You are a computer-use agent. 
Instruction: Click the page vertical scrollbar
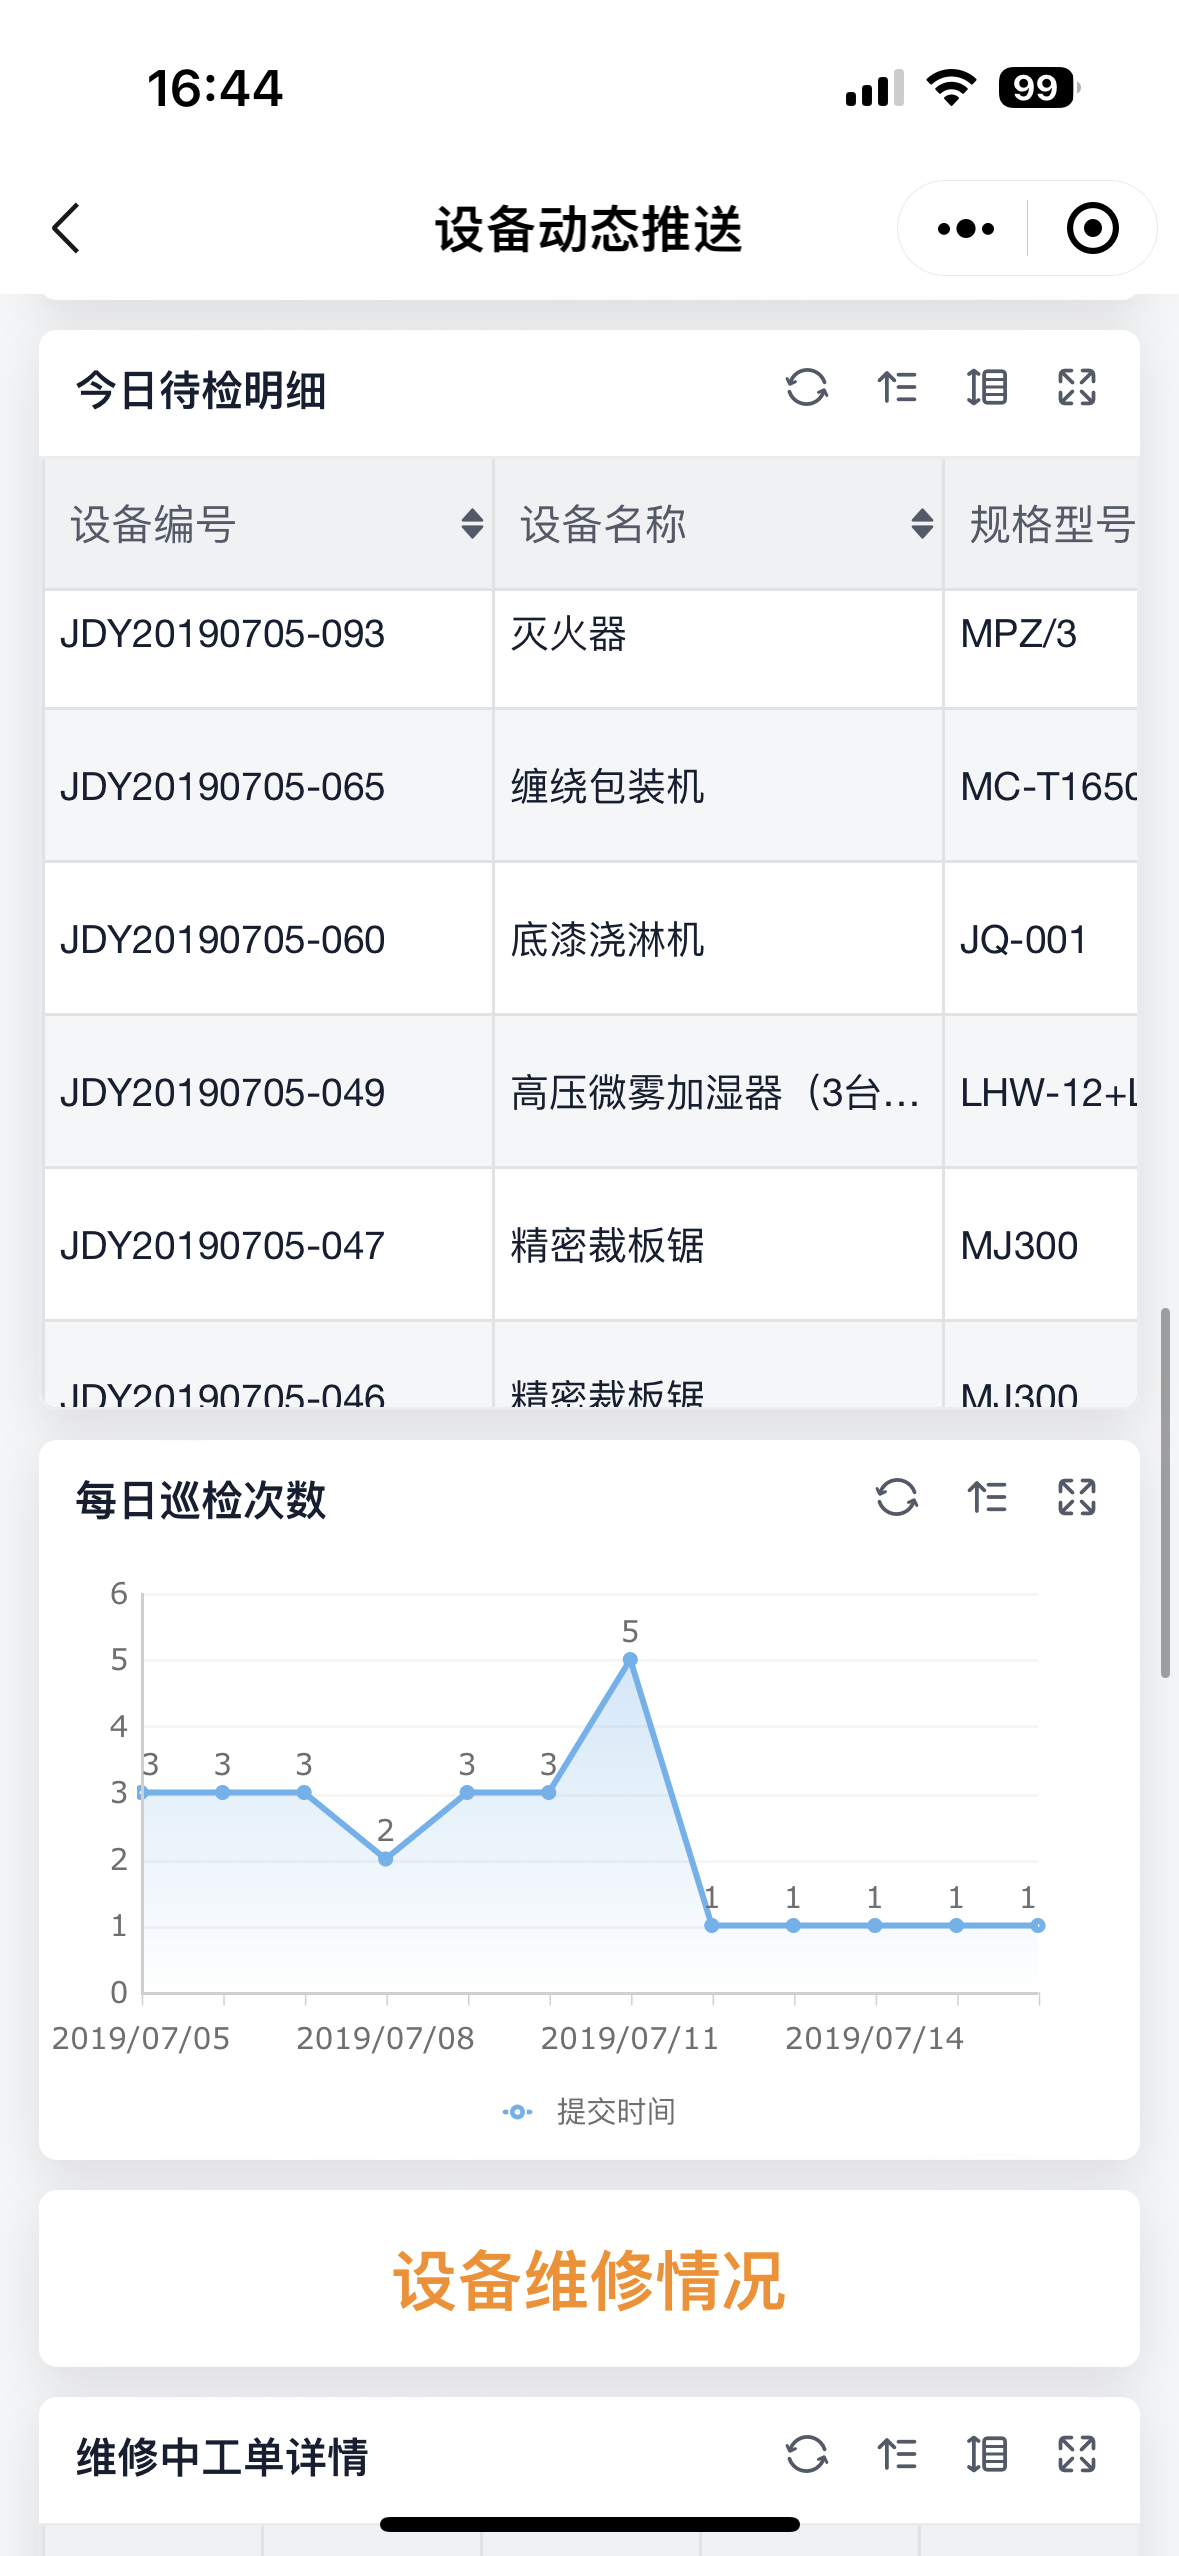pos(1165,1490)
